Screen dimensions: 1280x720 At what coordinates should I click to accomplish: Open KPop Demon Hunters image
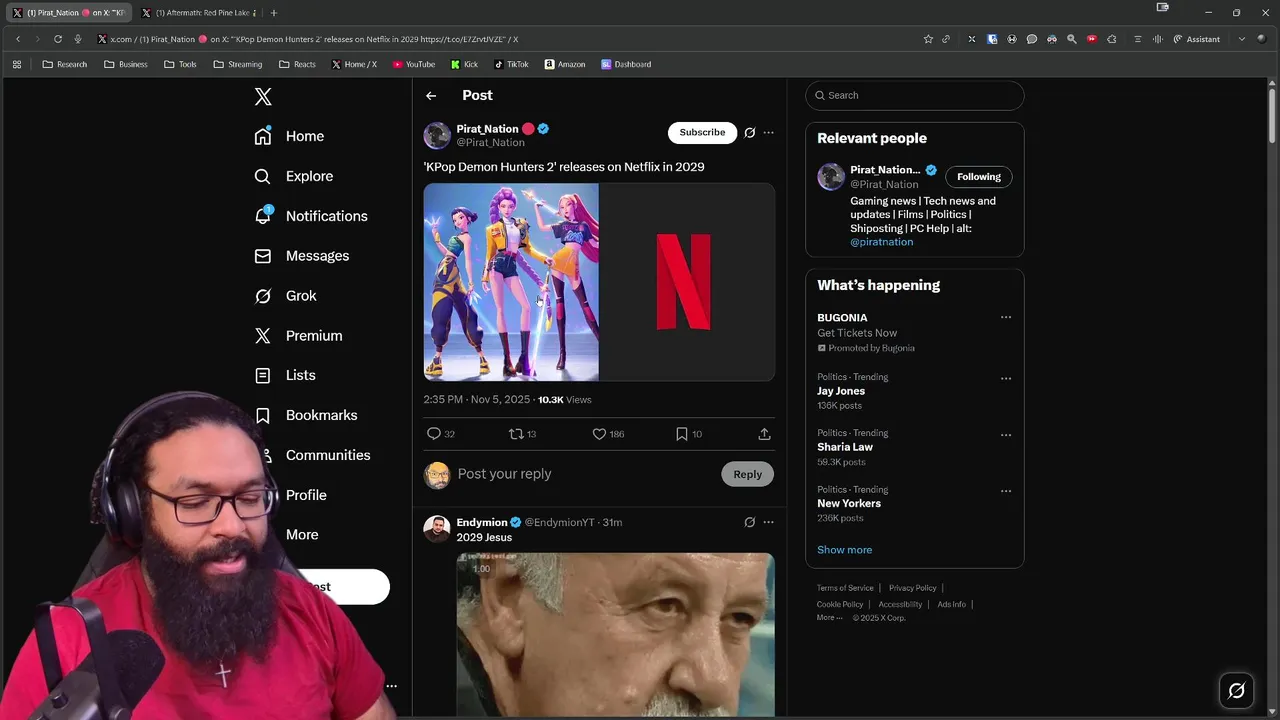(511, 282)
